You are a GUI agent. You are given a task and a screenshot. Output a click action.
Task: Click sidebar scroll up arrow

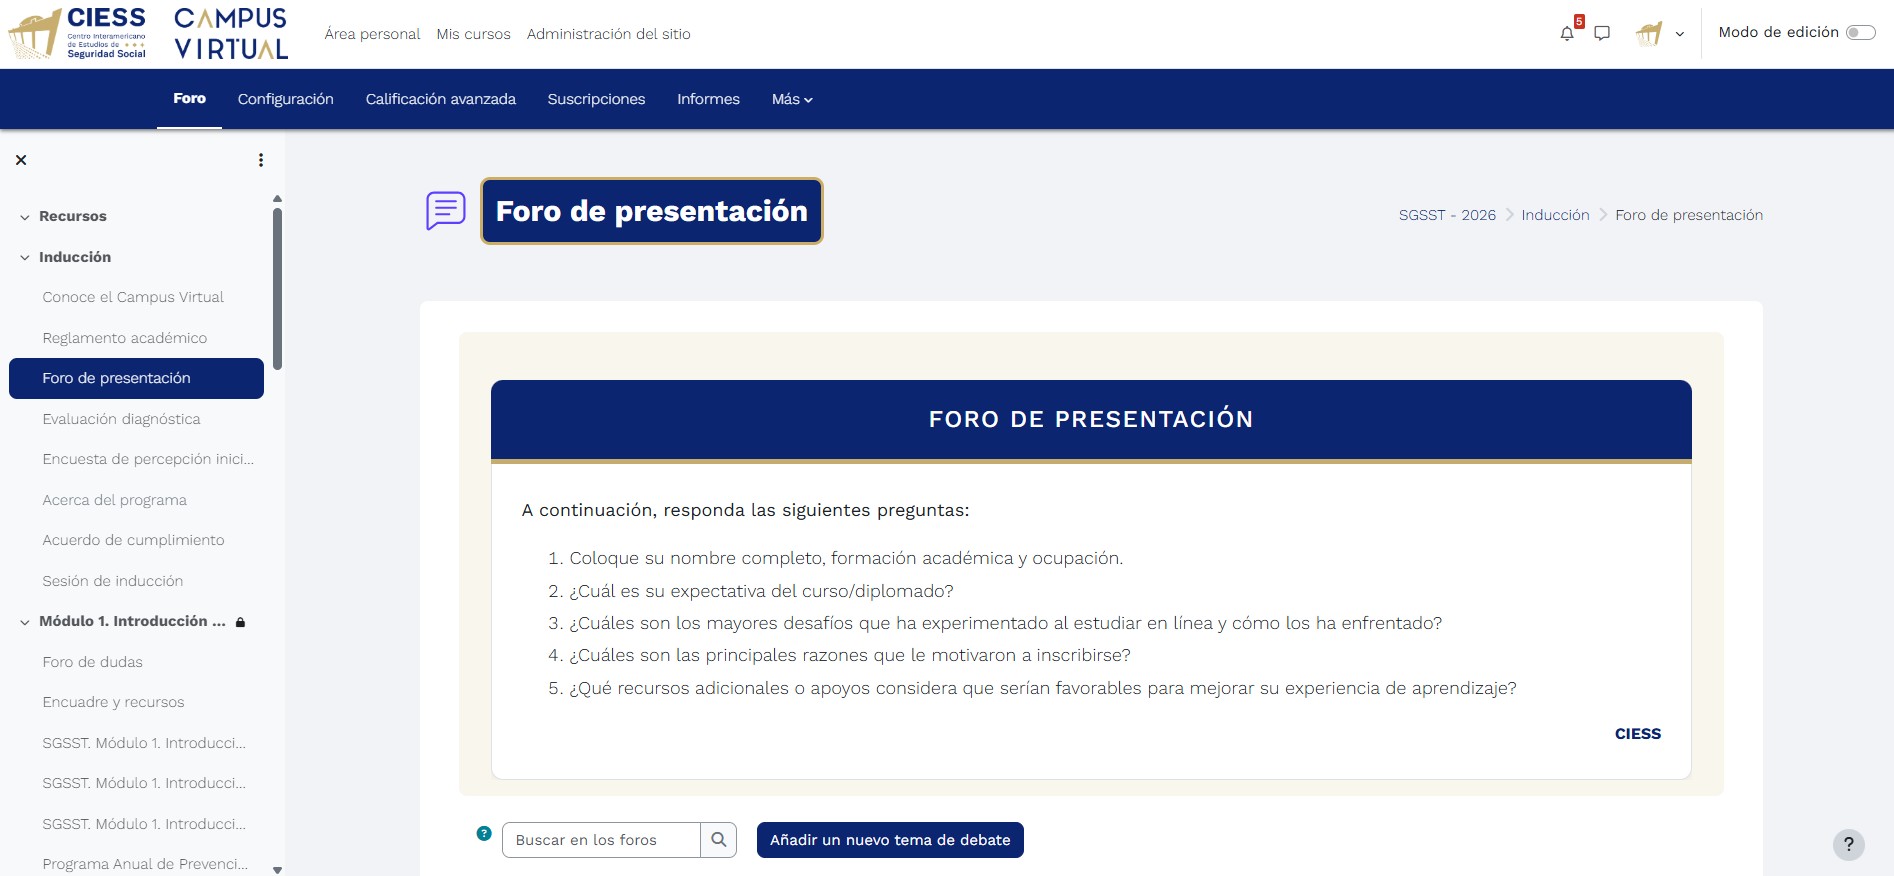[277, 198]
